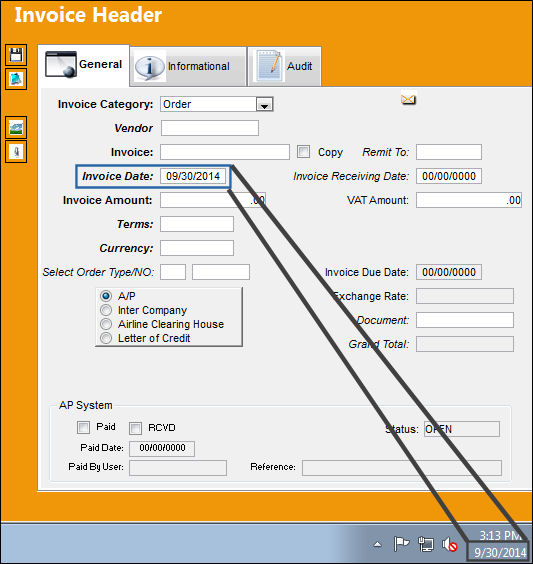
Task: Click the Terms input field
Action: (x=197, y=224)
